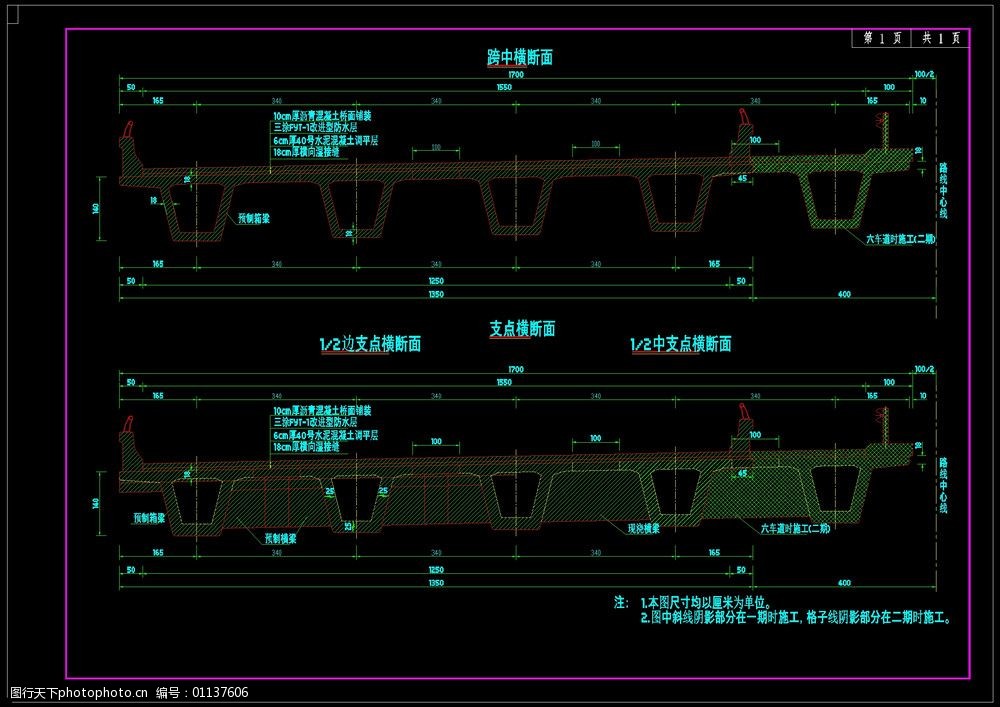This screenshot has height=707, width=1000.
Task: Select the 400 dimension in support section
Action: pyautogui.click(x=843, y=582)
